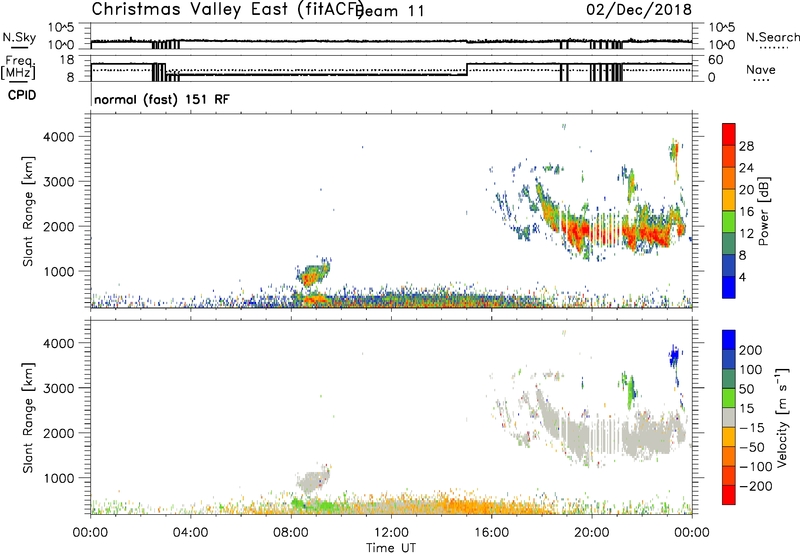Click the "4" tick on Power colorbar
The image size is (800, 554).
tap(742, 277)
